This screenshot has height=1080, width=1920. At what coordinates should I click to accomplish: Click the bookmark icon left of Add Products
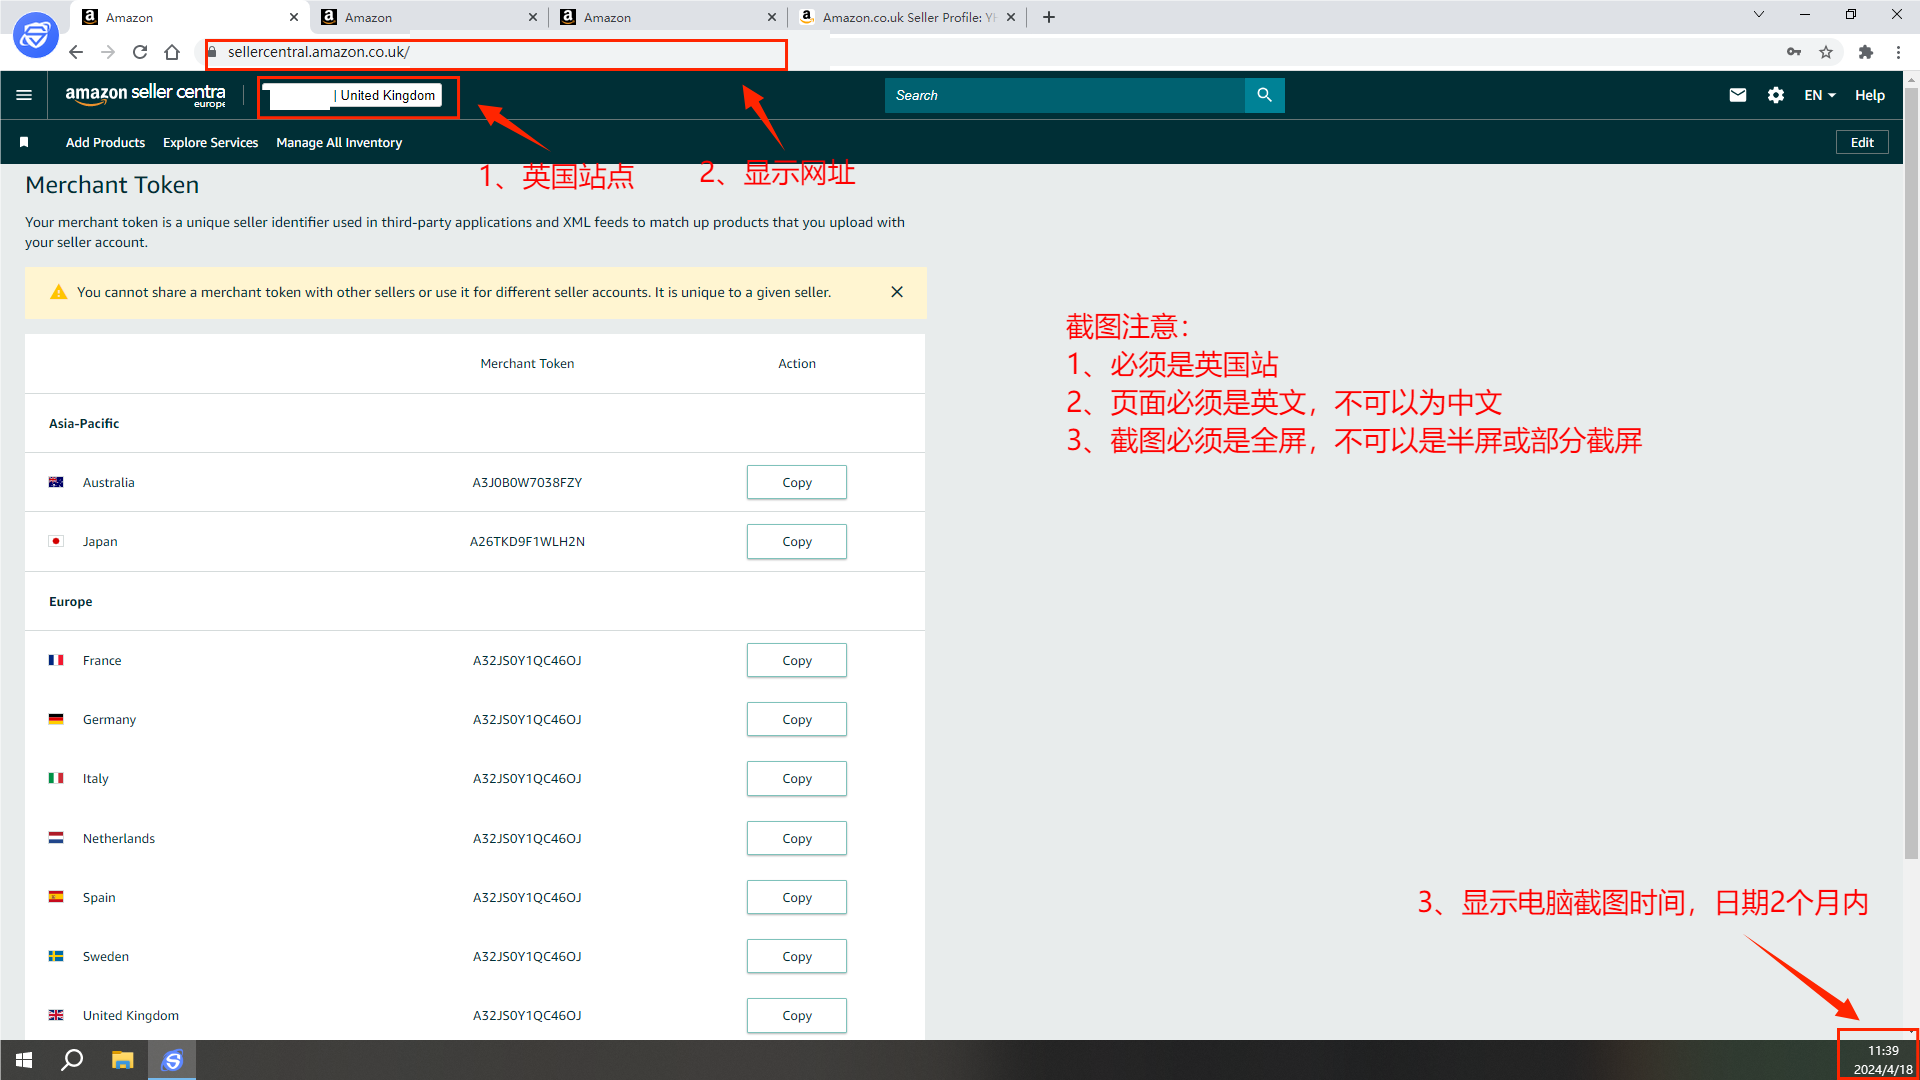pyautogui.click(x=22, y=142)
